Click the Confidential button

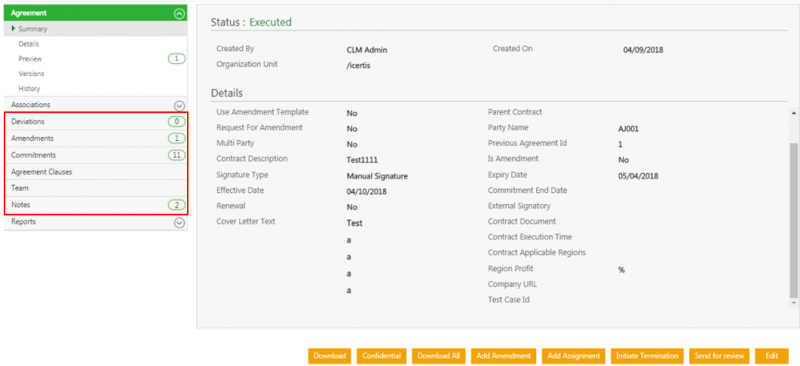[382, 356]
